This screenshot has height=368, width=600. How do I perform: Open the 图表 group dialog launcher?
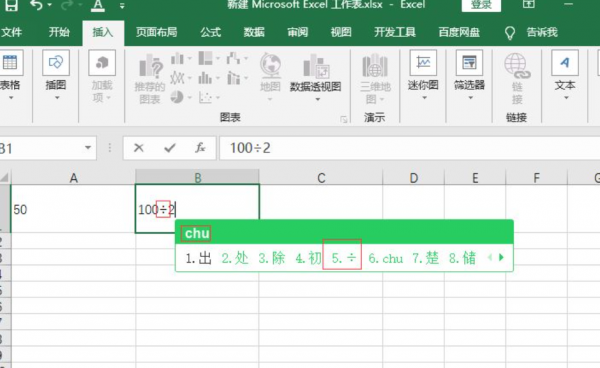coord(344,119)
